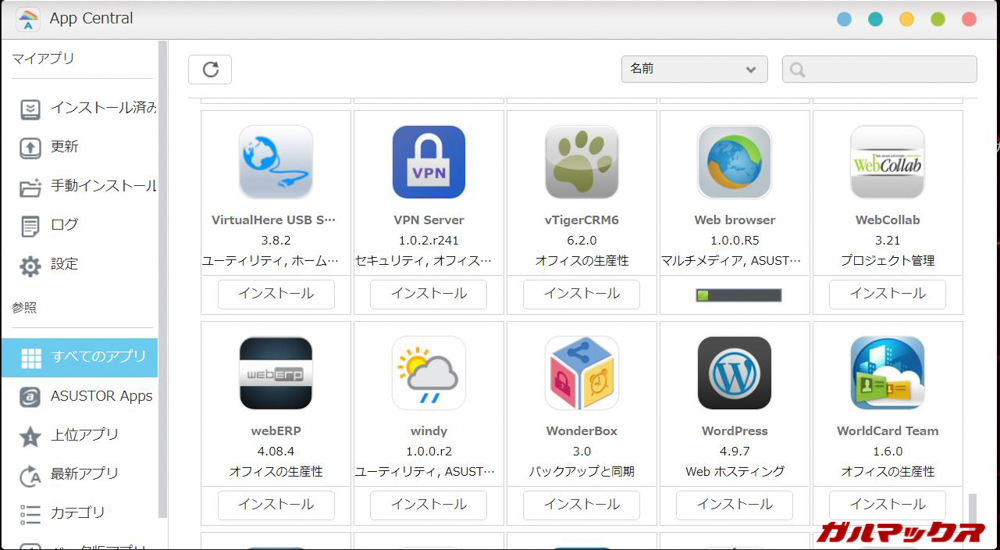The height and width of the screenshot is (550, 1000).
Task: Expand the 名前 sort dropdown
Action: point(693,69)
